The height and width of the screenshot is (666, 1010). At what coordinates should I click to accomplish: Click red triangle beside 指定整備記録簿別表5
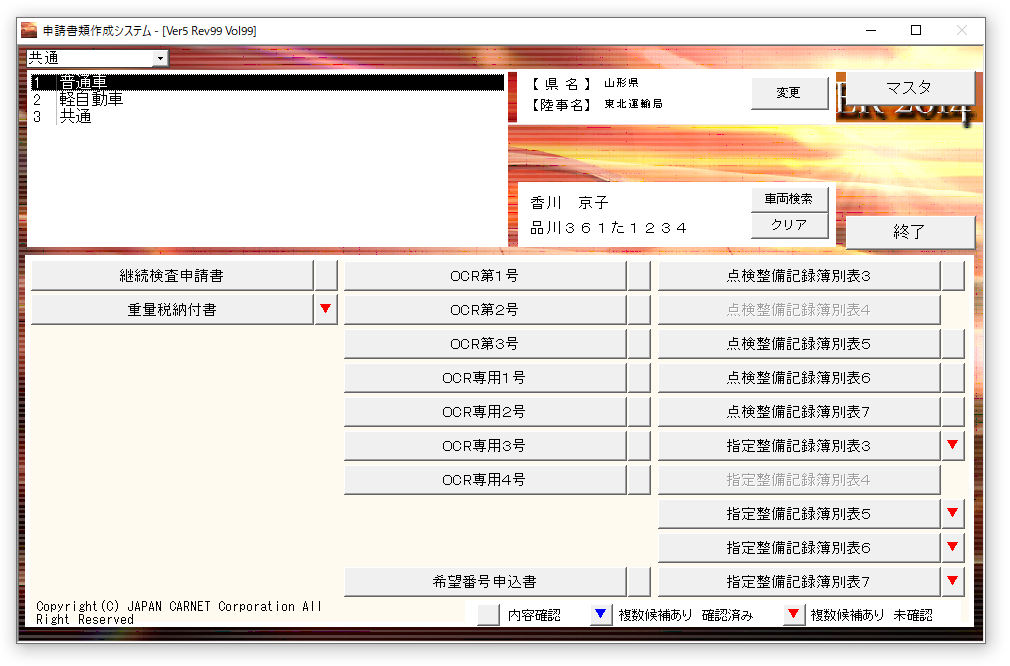pyautogui.click(x=952, y=514)
